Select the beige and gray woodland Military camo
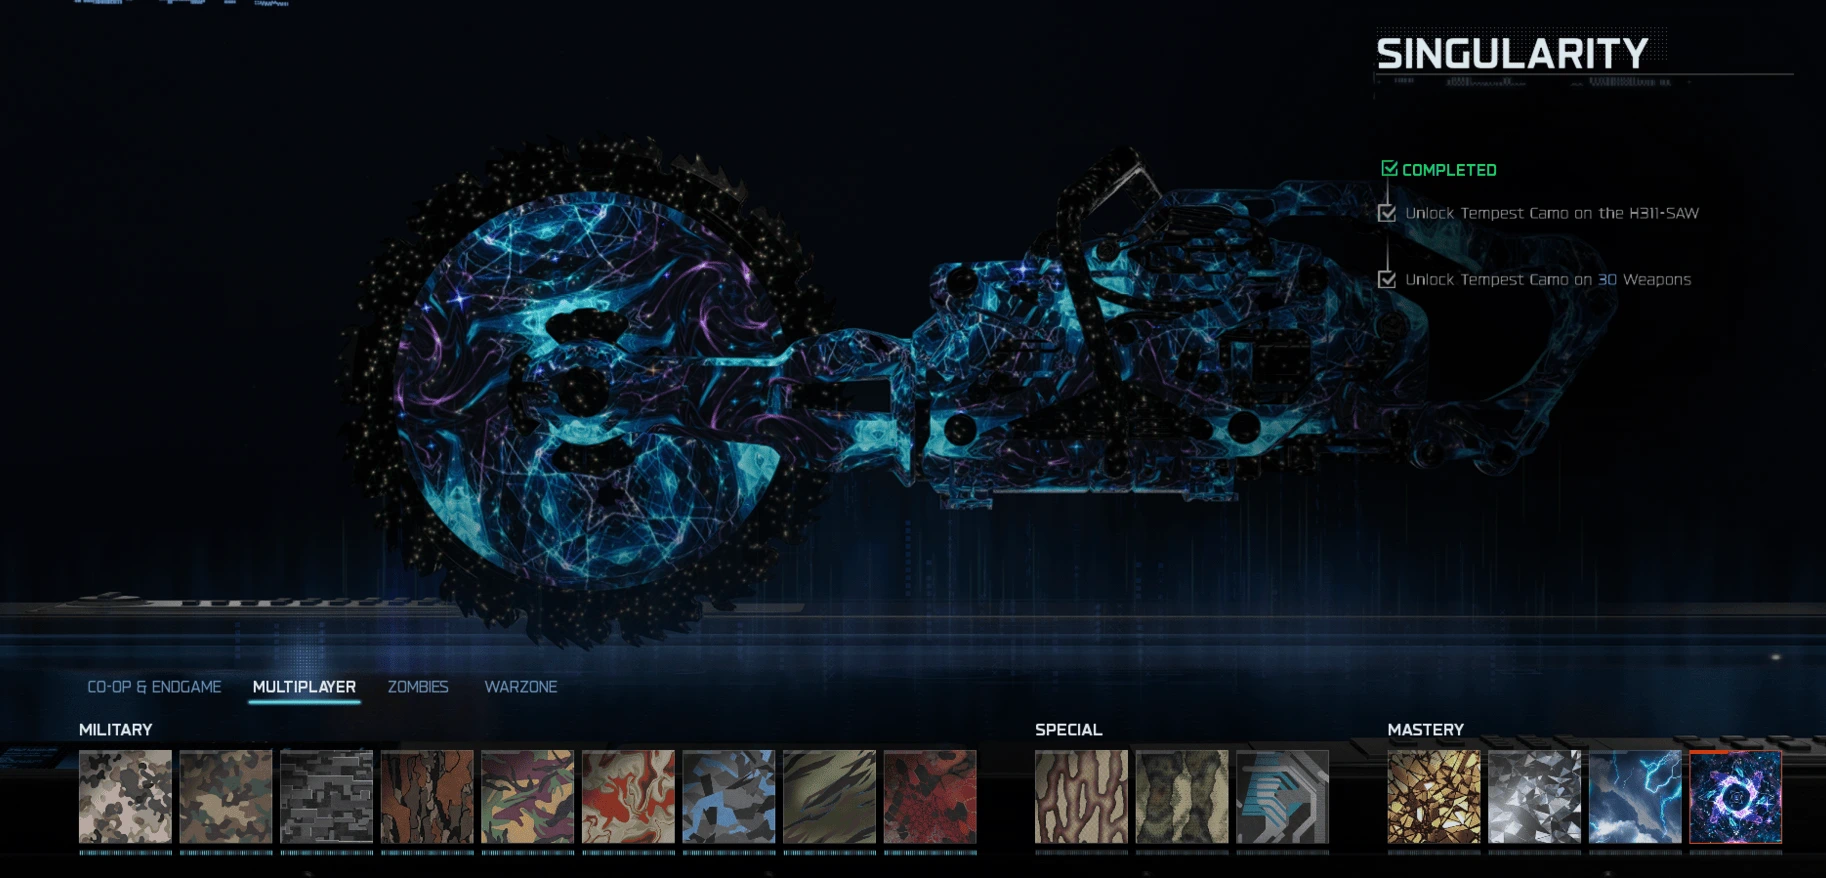1826x878 pixels. tap(125, 797)
